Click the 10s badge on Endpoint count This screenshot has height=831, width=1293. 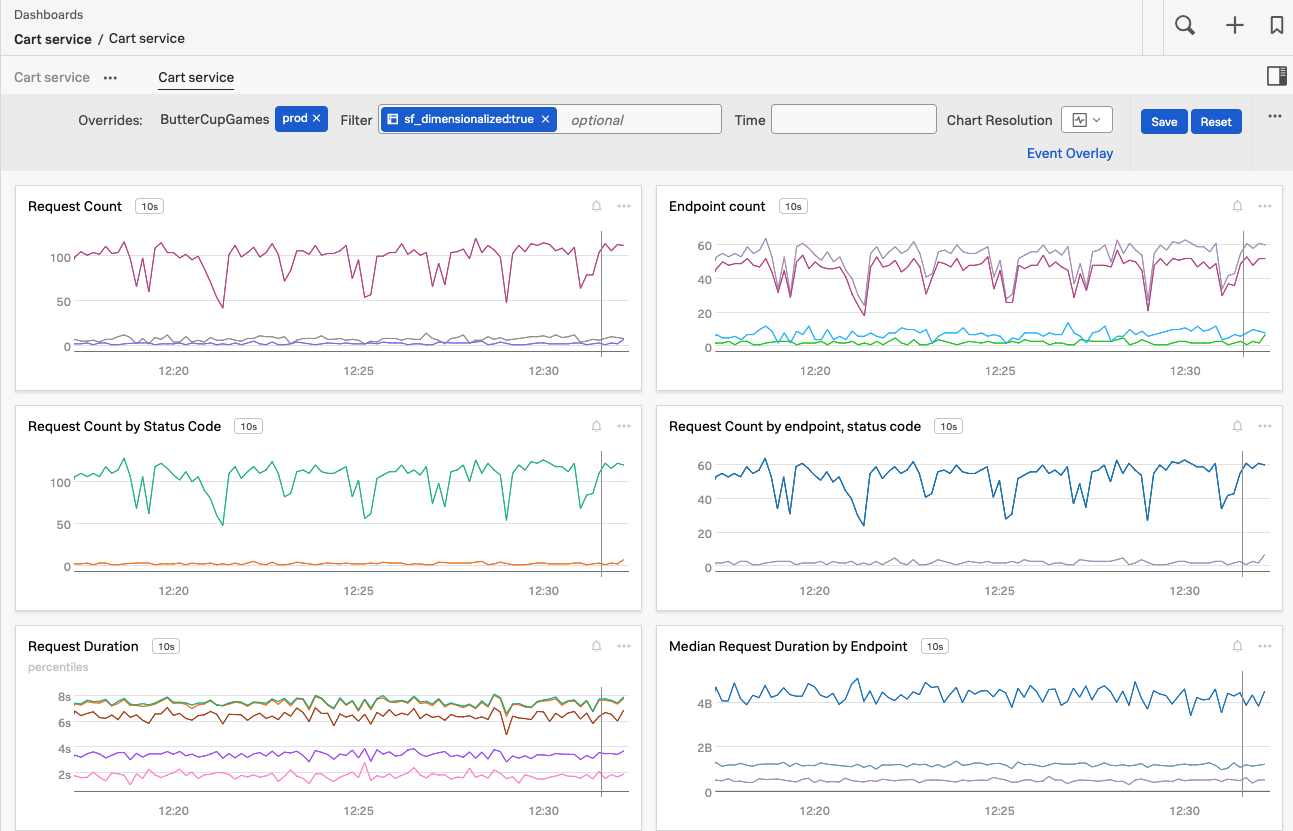pyautogui.click(x=793, y=206)
